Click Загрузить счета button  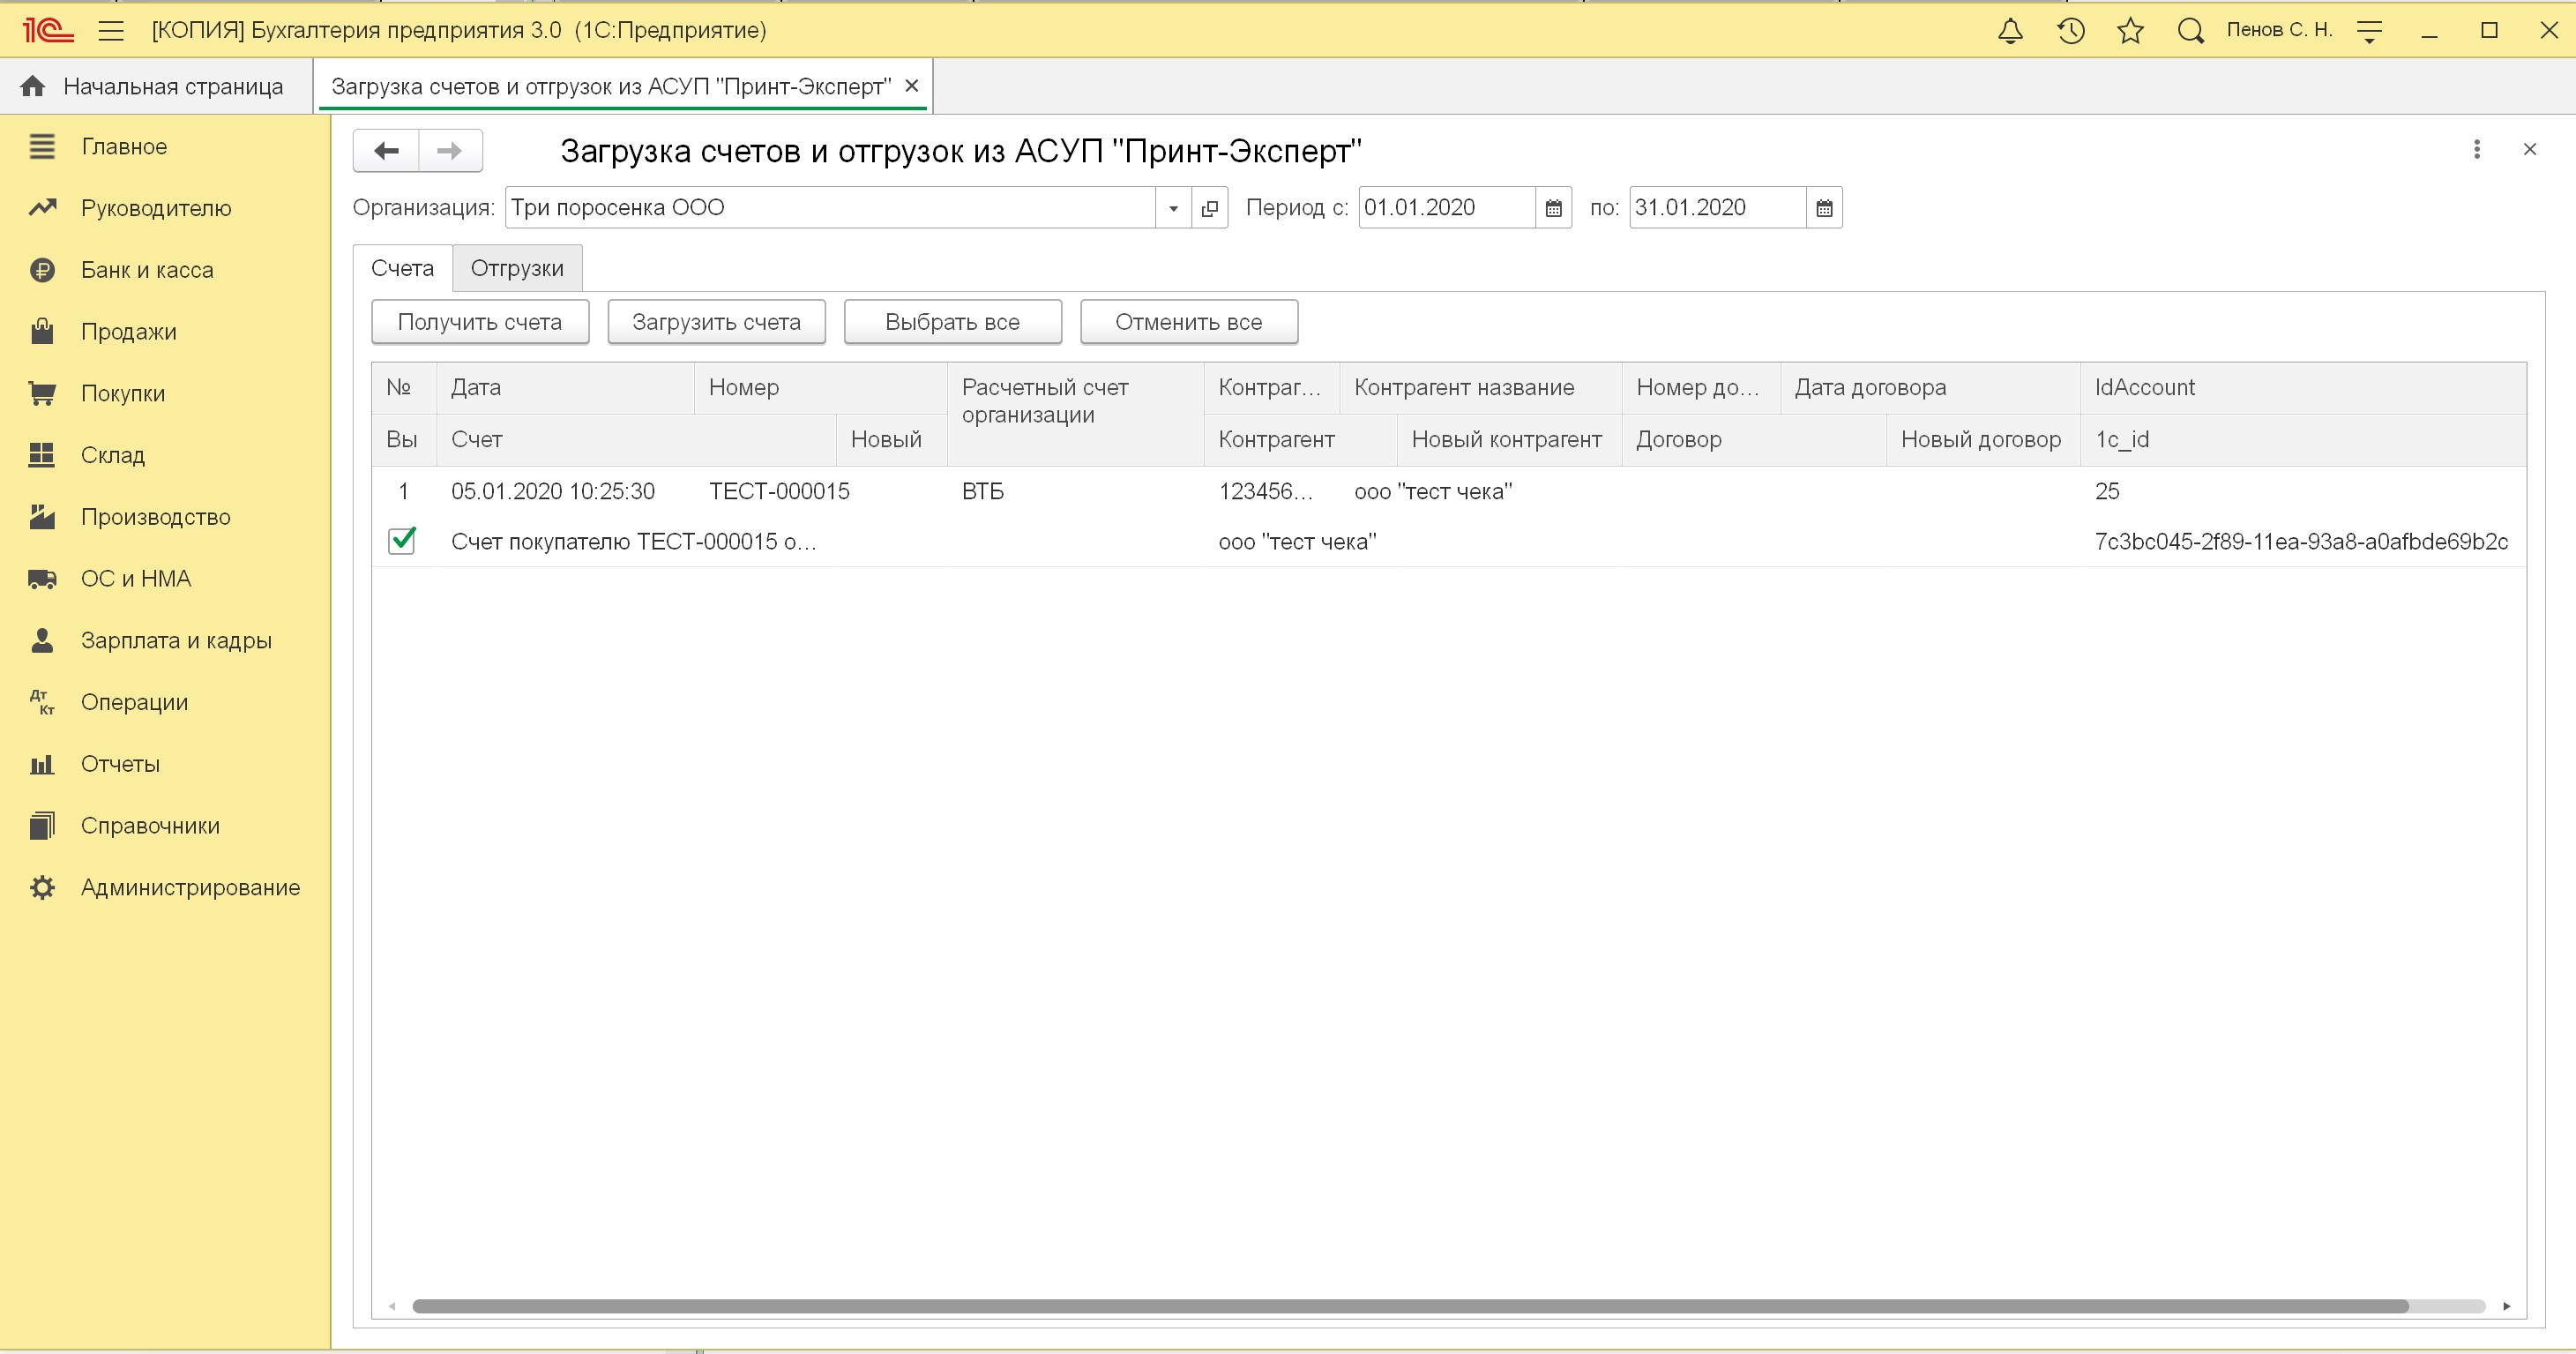click(716, 322)
